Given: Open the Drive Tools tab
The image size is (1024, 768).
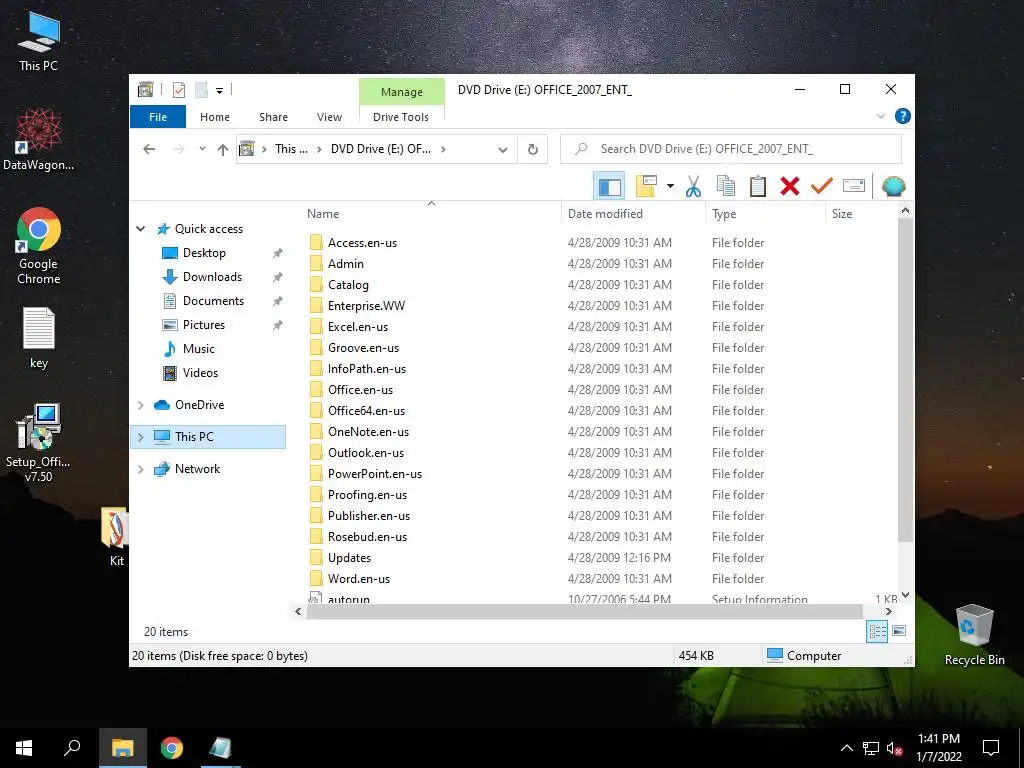Looking at the screenshot, I should click(401, 117).
